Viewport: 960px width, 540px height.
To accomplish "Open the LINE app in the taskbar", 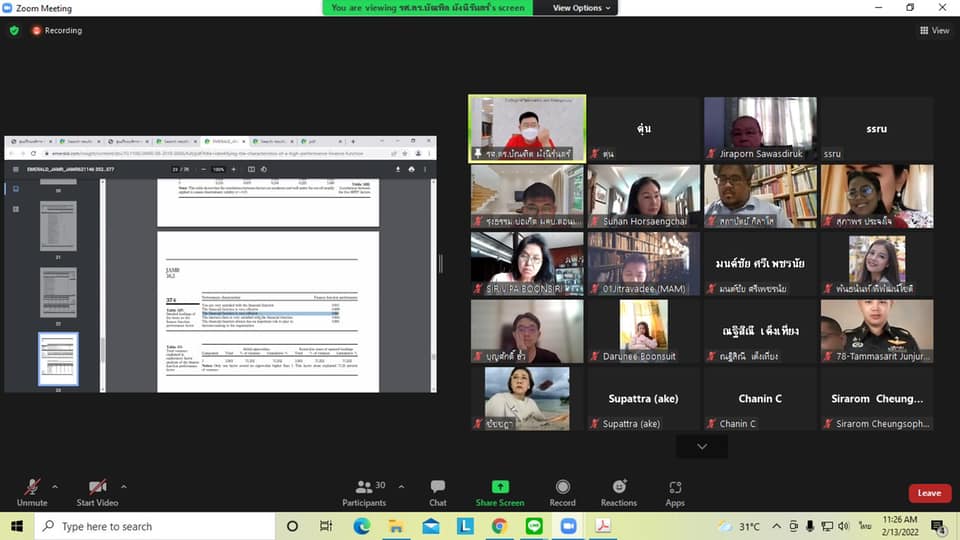I will [534, 526].
